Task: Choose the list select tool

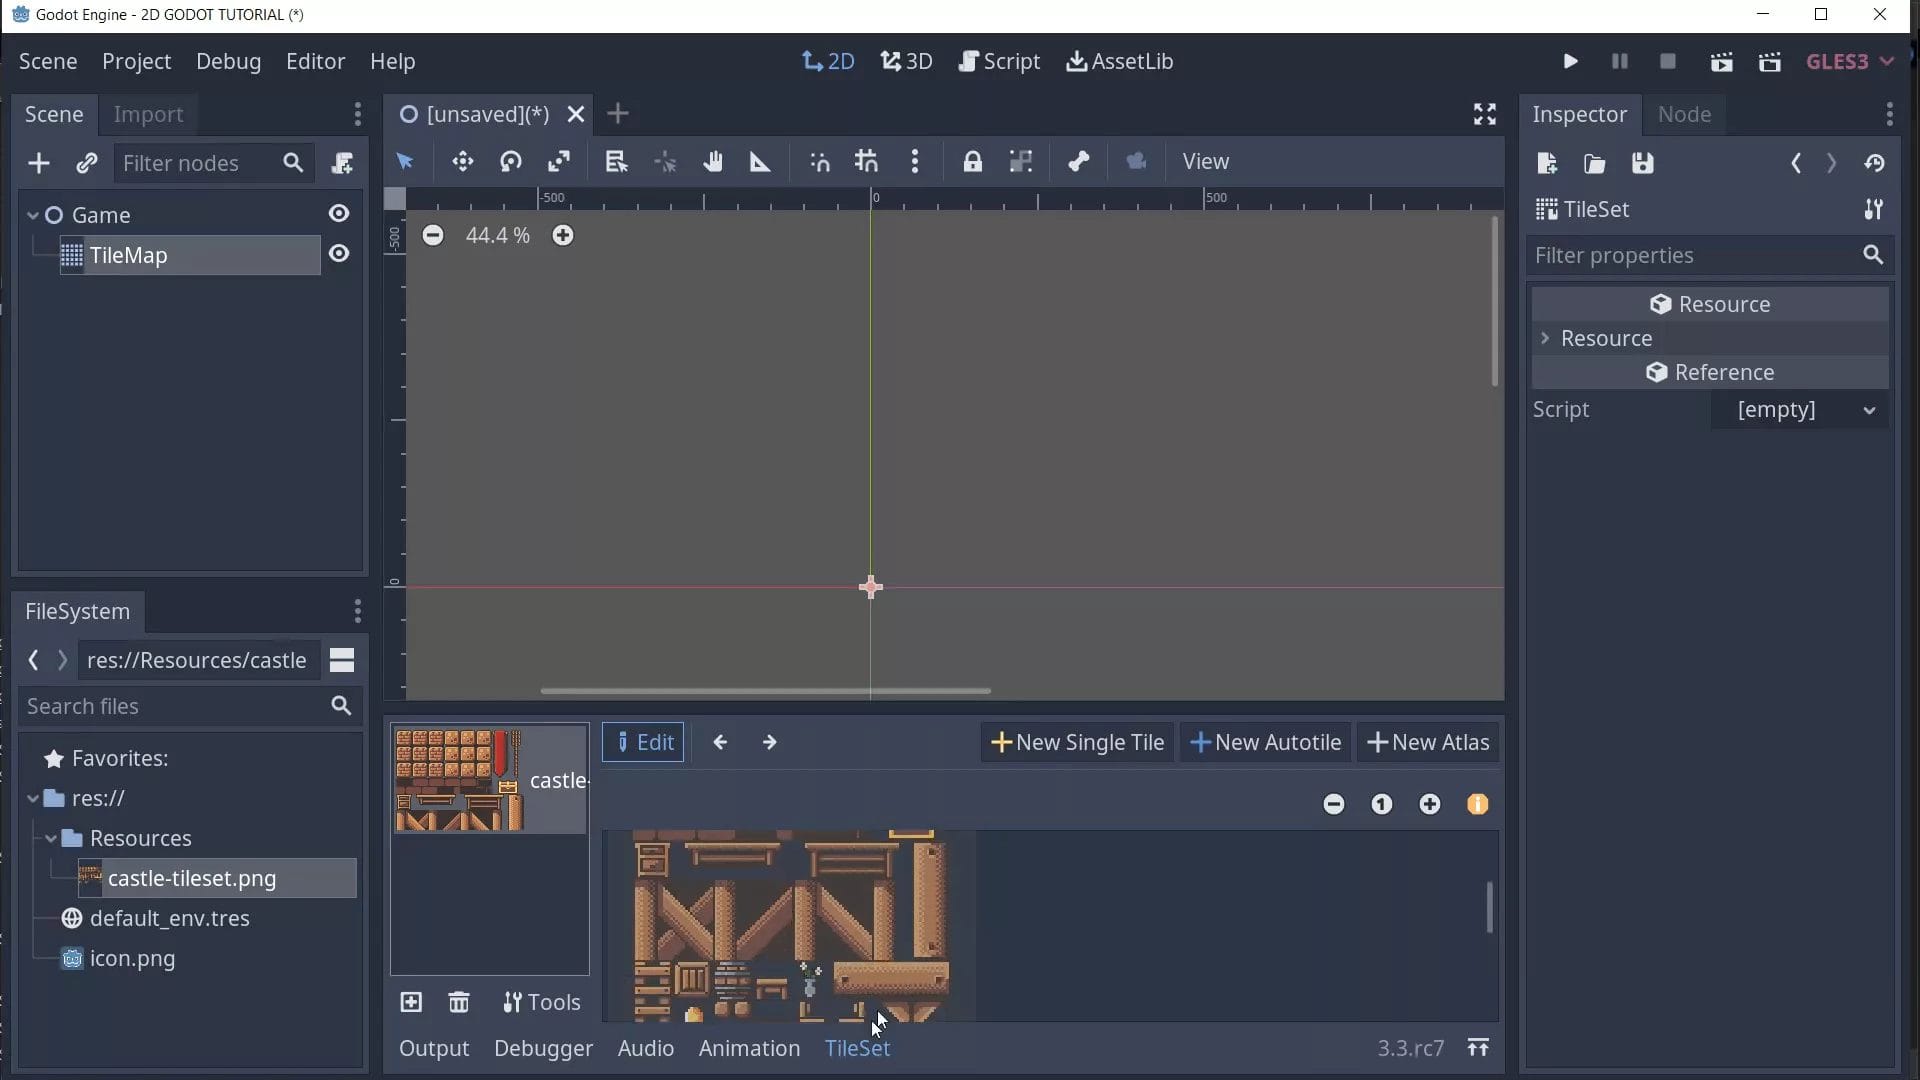Action: click(x=616, y=162)
